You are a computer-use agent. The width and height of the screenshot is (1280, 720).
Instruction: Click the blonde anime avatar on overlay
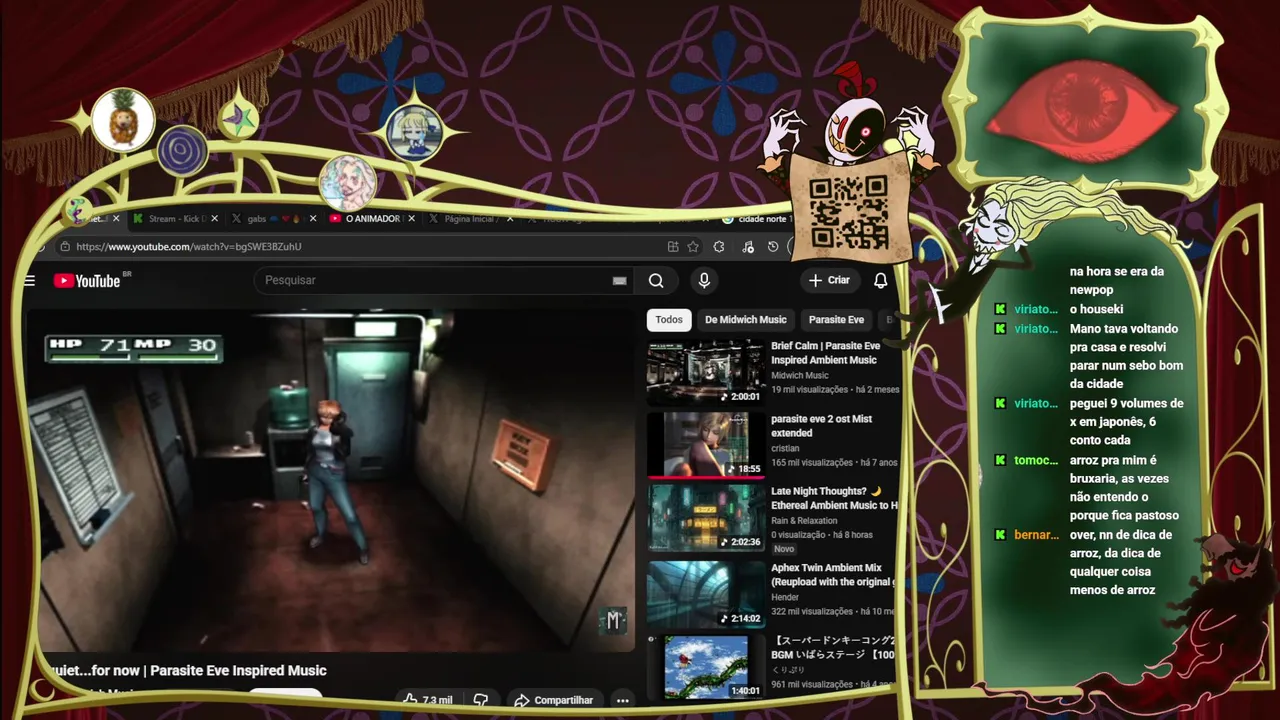(414, 133)
